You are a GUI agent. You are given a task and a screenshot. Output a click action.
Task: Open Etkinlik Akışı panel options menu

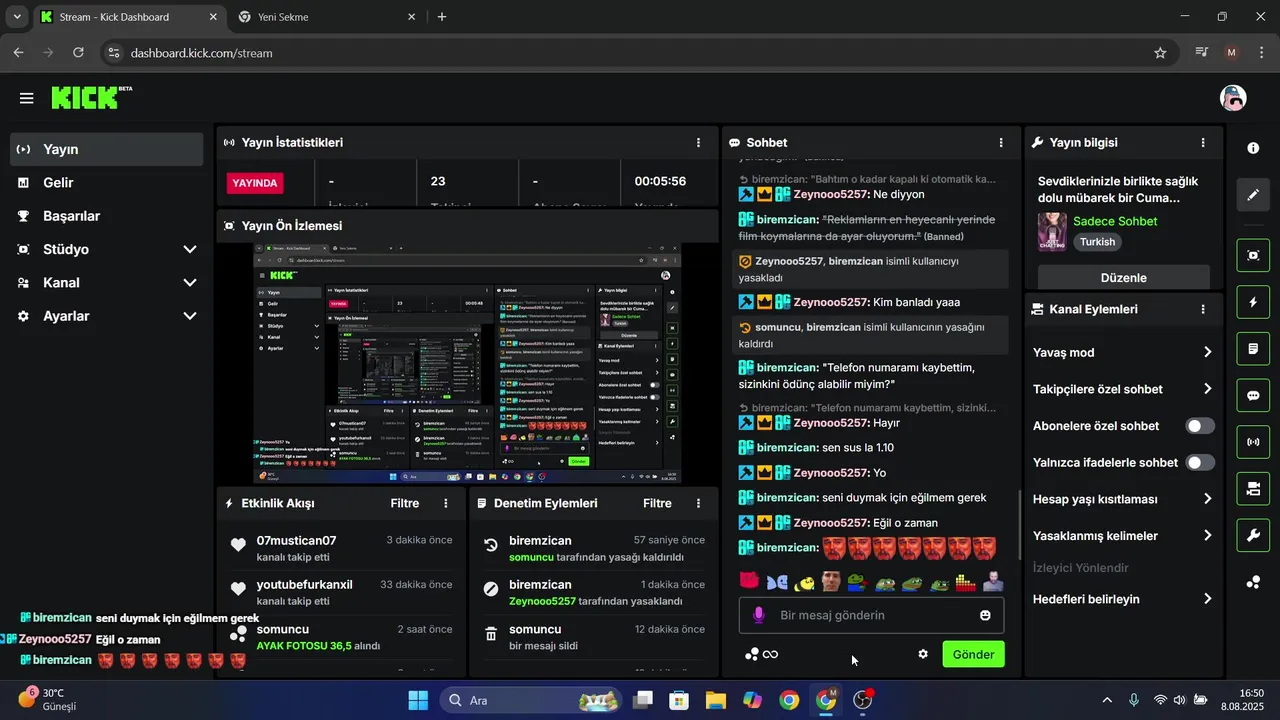(446, 503)
